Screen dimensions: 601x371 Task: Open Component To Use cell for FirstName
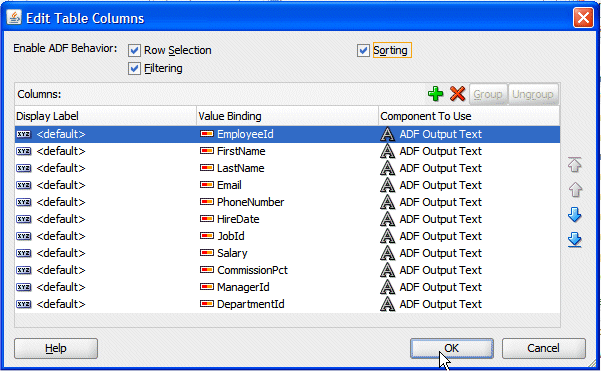coord(469,151)
